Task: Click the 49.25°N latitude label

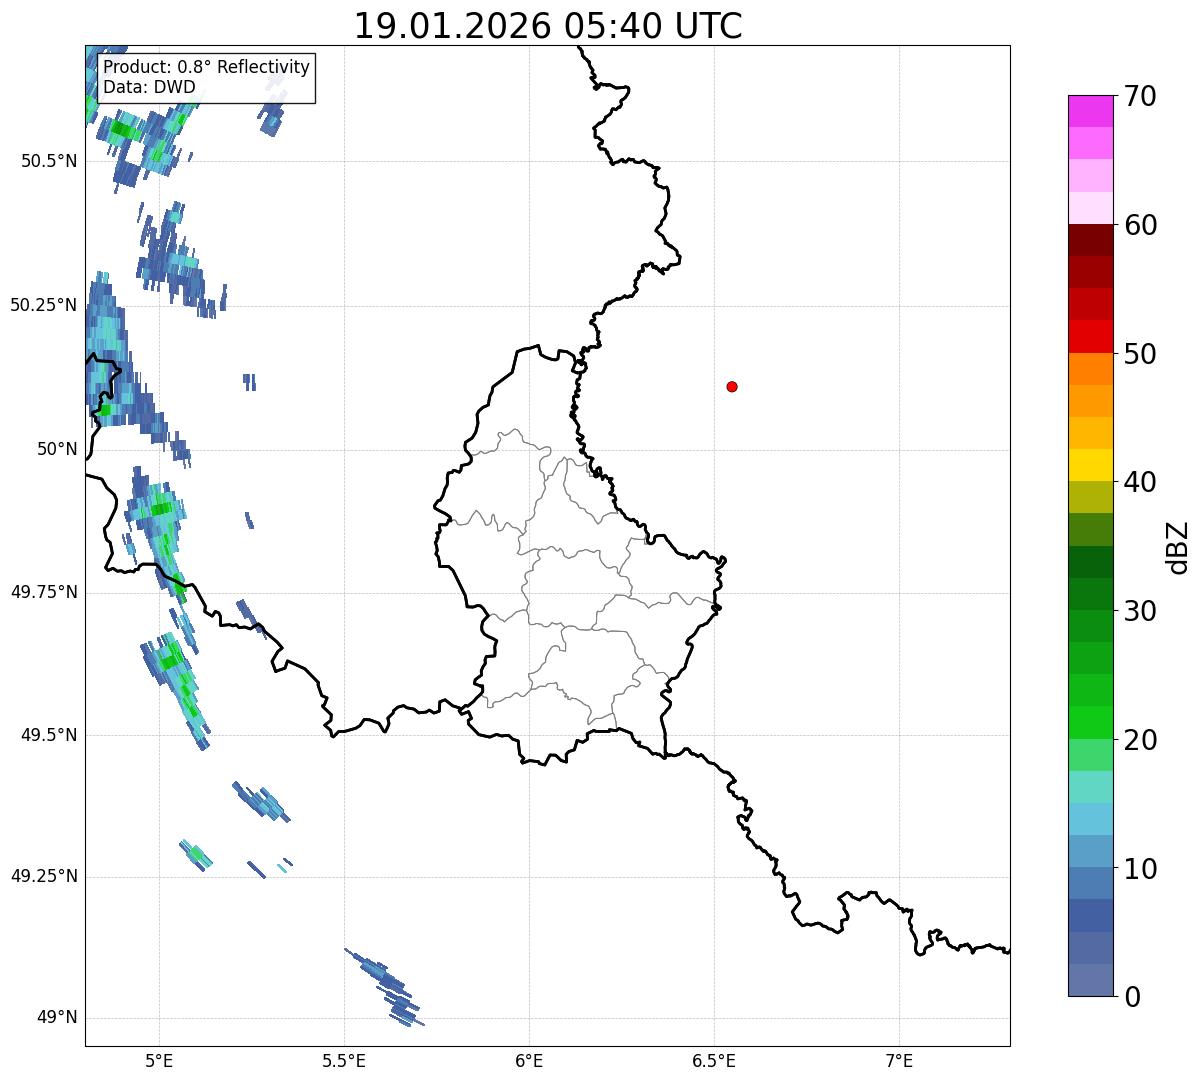Action: (x=43, y=876)
